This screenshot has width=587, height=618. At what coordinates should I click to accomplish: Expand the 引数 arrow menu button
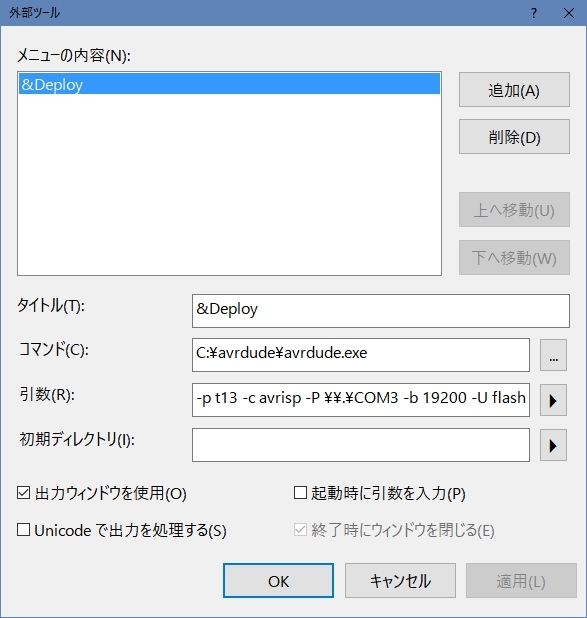[x=553, y=400]
